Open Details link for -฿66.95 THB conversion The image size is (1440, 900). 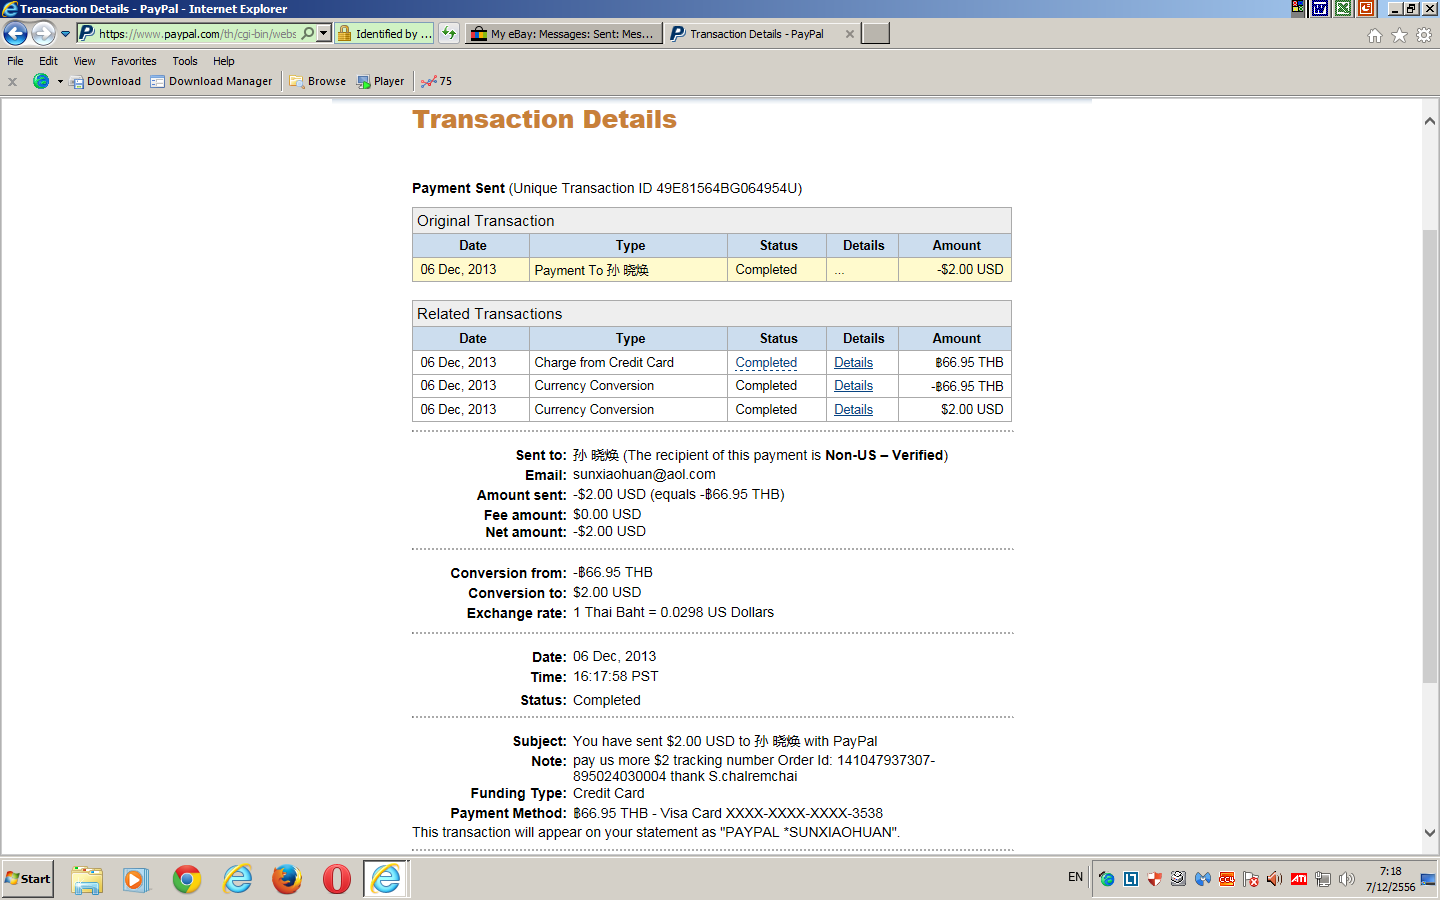[853, 386]
